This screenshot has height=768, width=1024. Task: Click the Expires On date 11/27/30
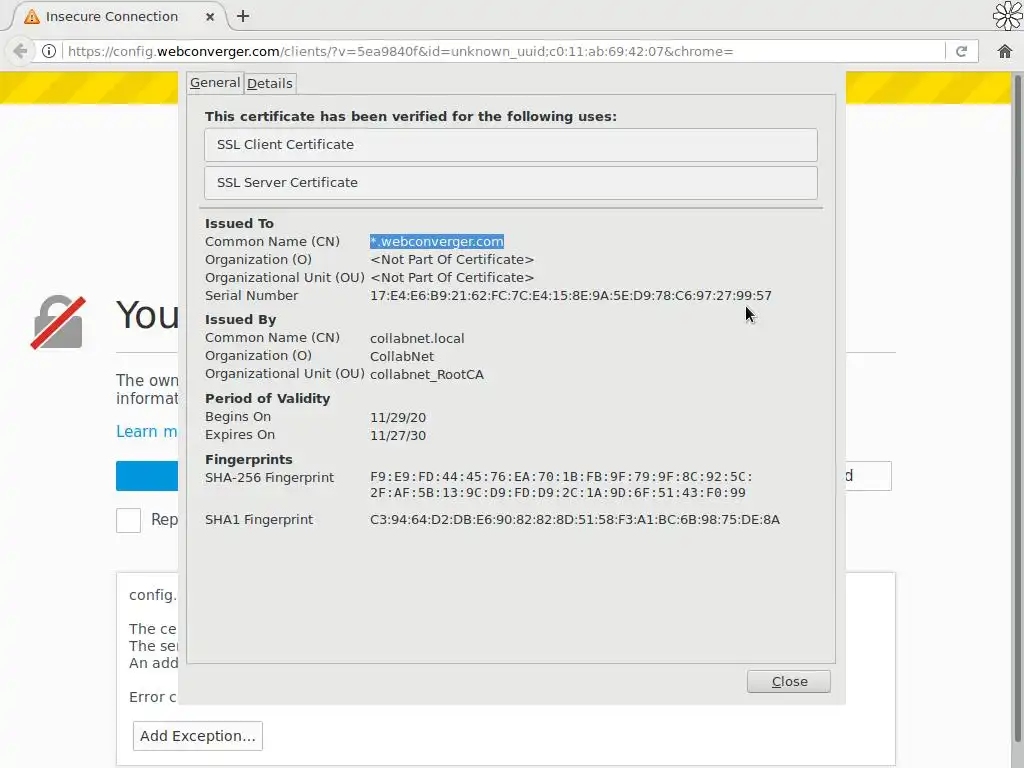pos(398,436)
